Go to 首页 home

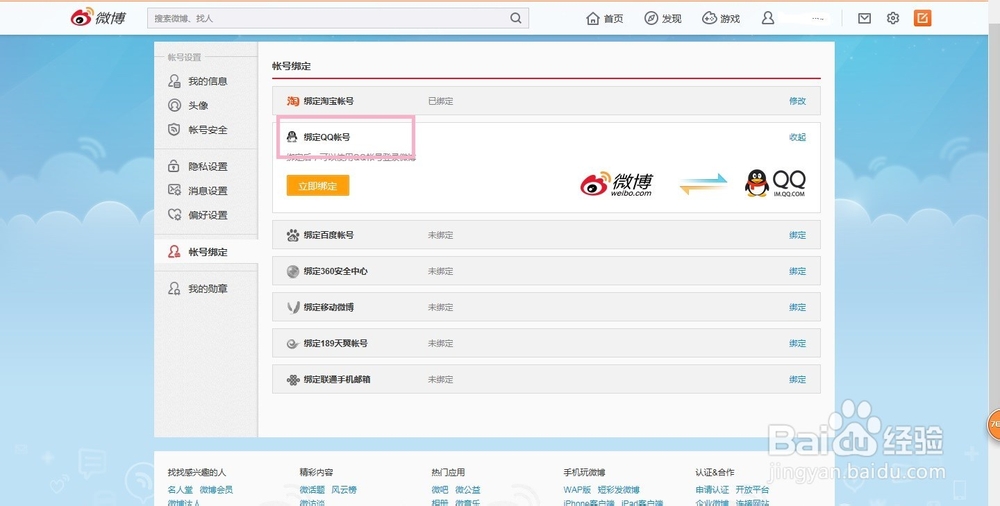coord(605,19)
